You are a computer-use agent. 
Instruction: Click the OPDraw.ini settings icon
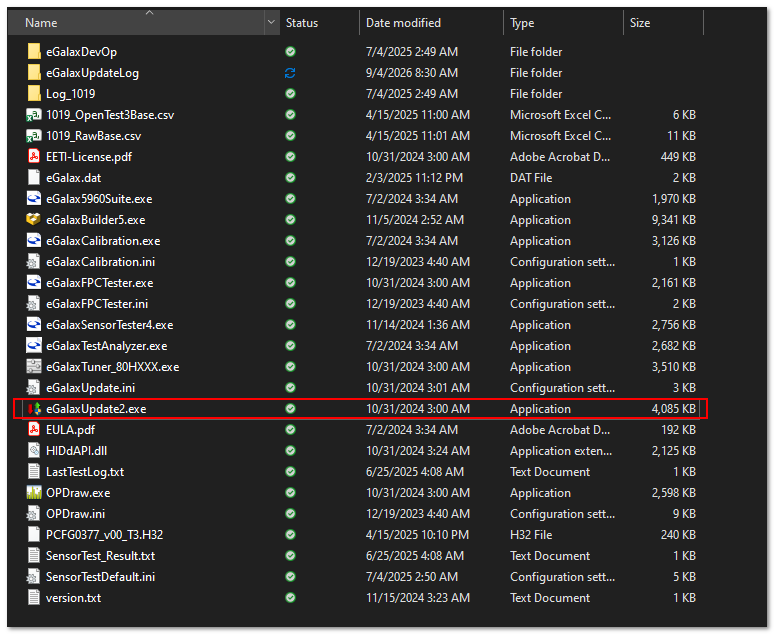point(34,514)
